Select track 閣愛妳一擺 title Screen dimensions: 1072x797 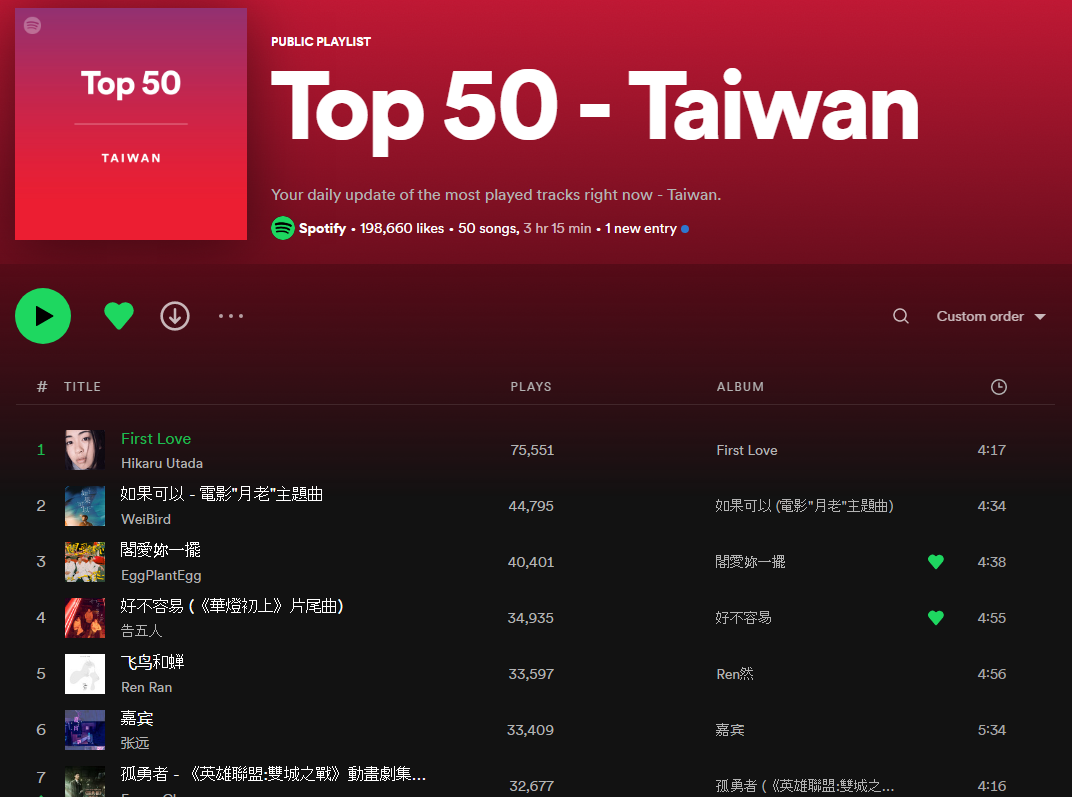pyautogui.click(x=161, y=550)
